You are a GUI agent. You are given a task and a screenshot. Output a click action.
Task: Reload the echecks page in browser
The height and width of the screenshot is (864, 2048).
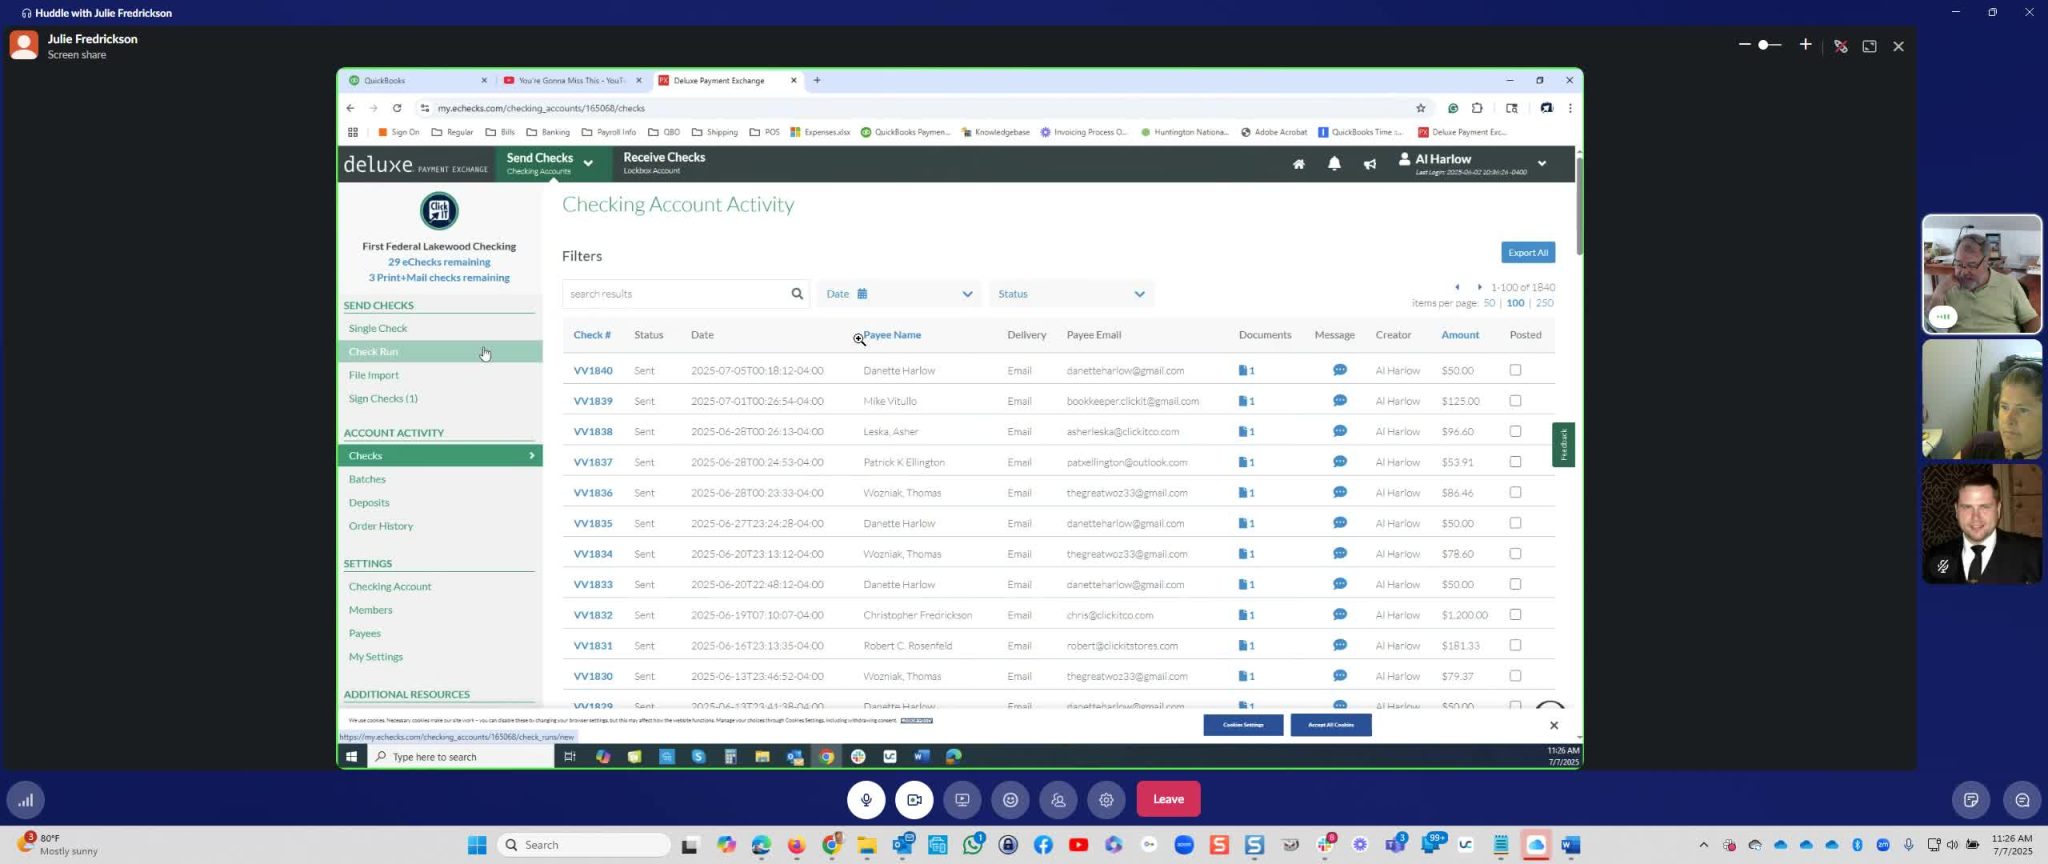[397, 108]
